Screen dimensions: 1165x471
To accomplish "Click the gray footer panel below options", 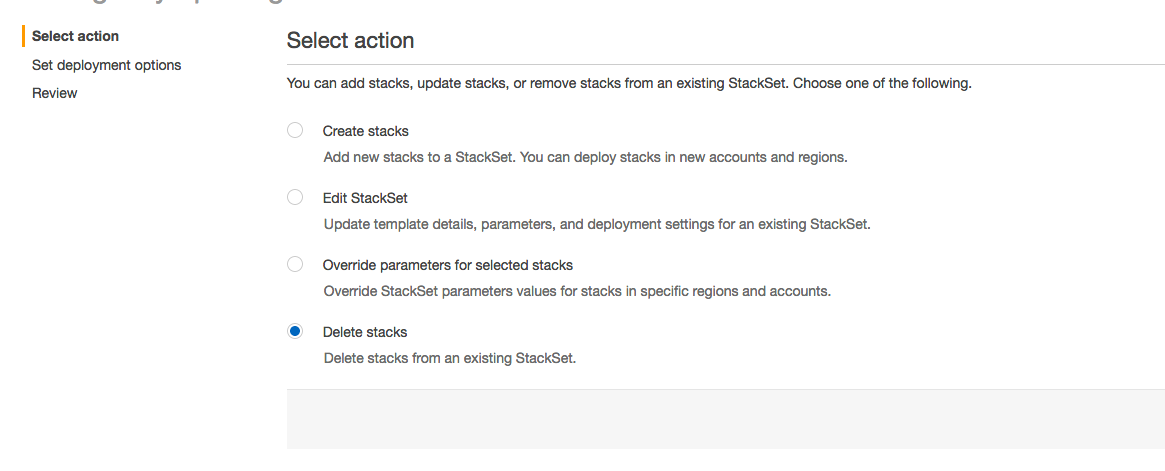I will click(726, 419).
